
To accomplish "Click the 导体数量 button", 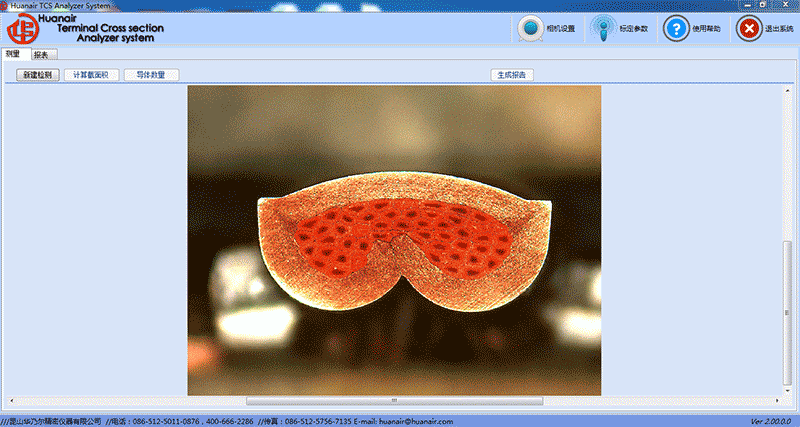I will click(x=151, y=75).
